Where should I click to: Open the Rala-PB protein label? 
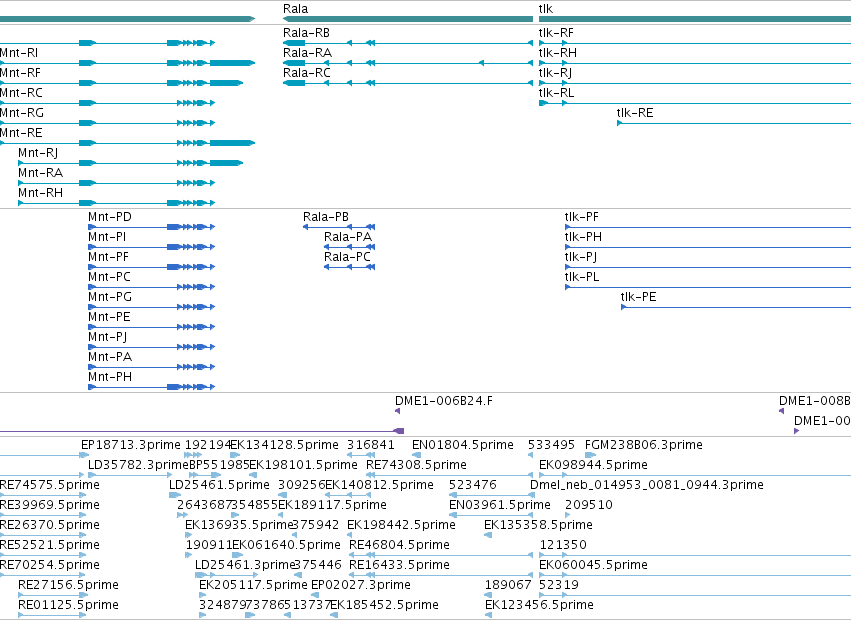pos(326,217)
